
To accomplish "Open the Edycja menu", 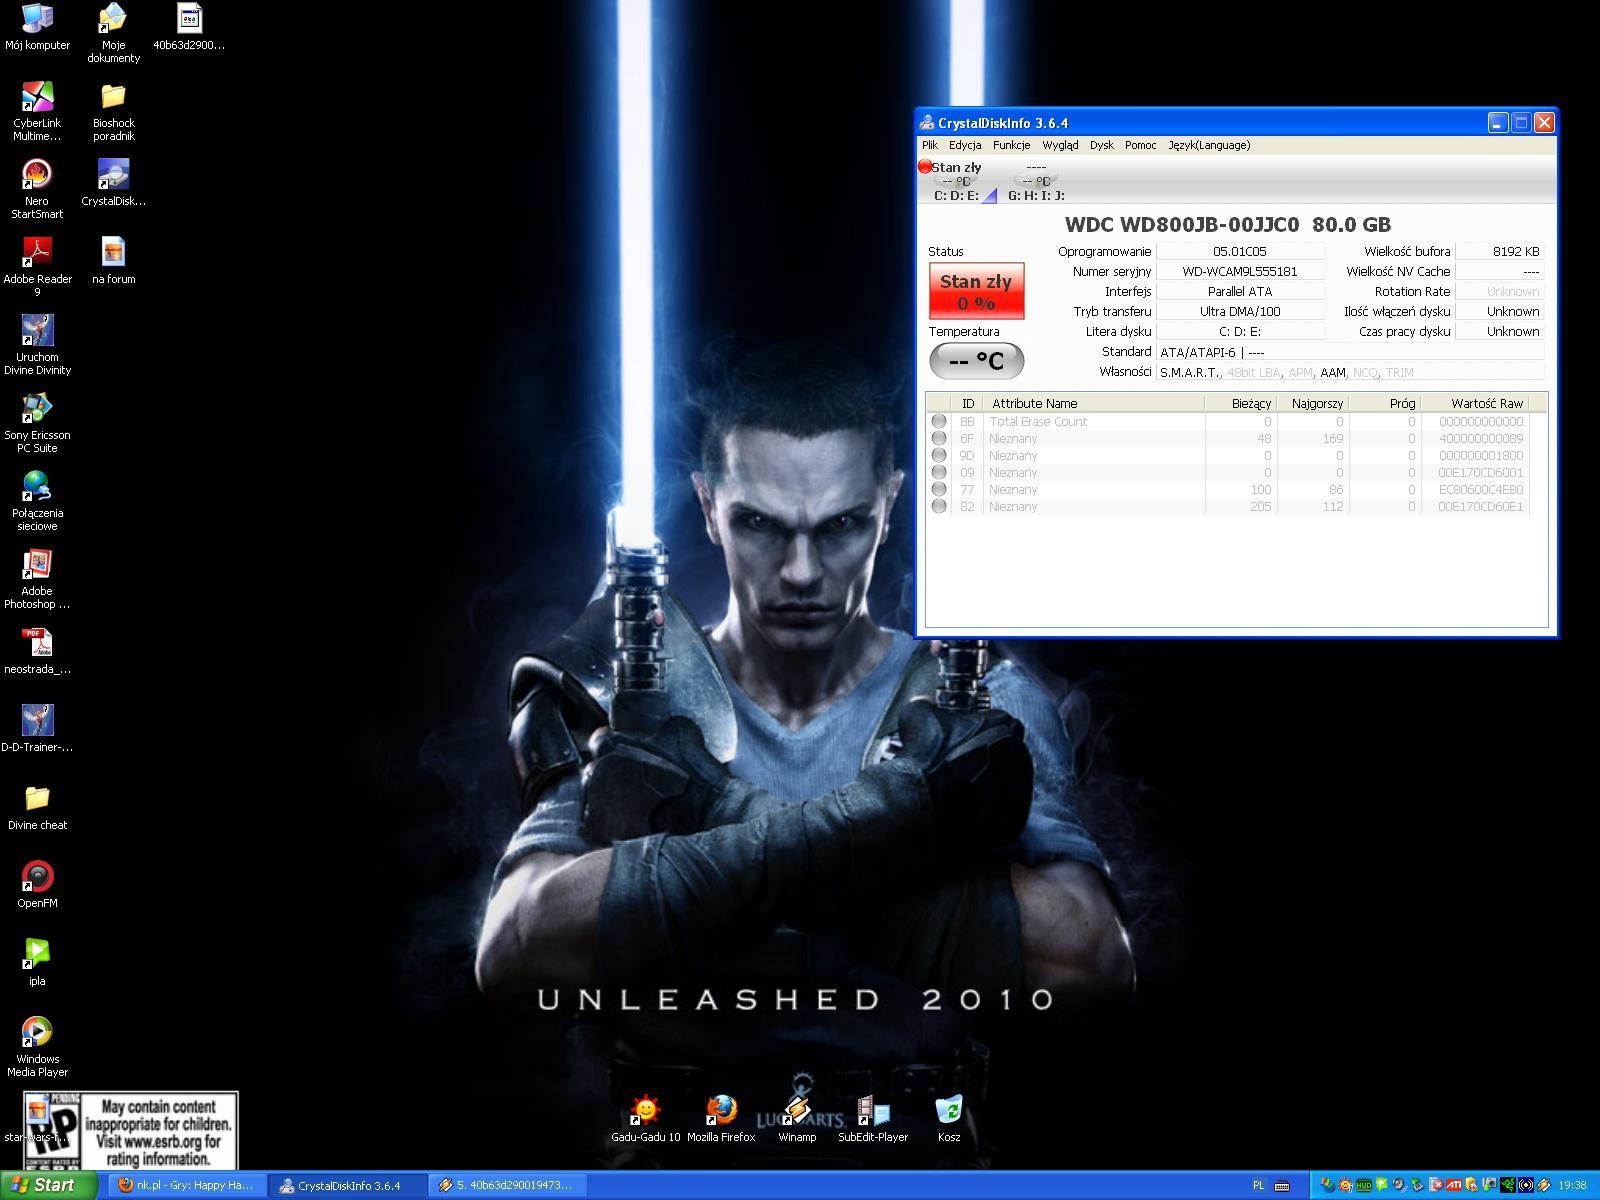I will pos(965,145).
